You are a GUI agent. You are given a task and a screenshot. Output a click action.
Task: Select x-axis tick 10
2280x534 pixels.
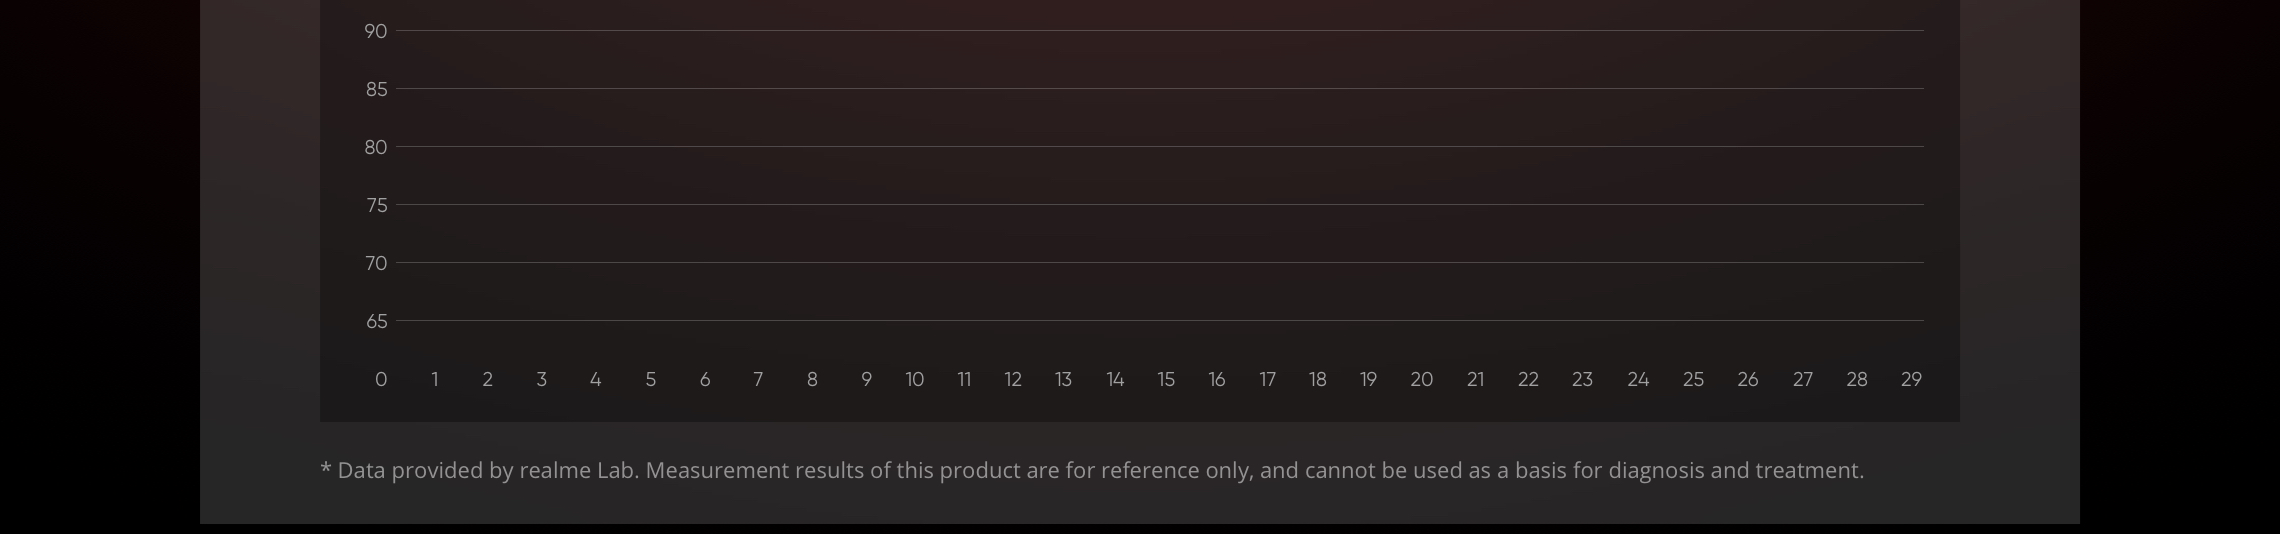[x=915, y=380]
